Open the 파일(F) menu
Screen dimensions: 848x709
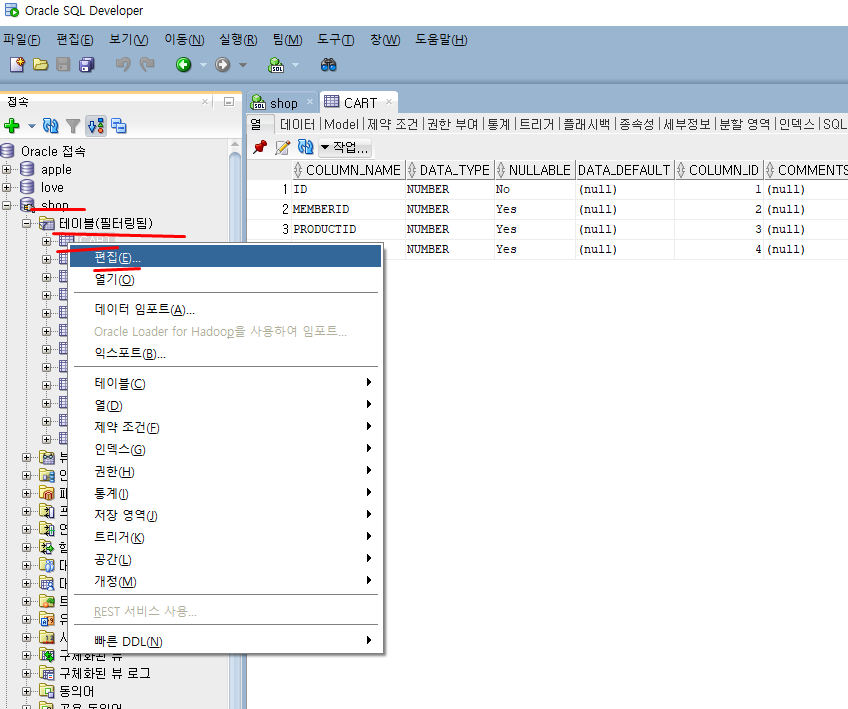pyautogui.click(x=22, y=39)
